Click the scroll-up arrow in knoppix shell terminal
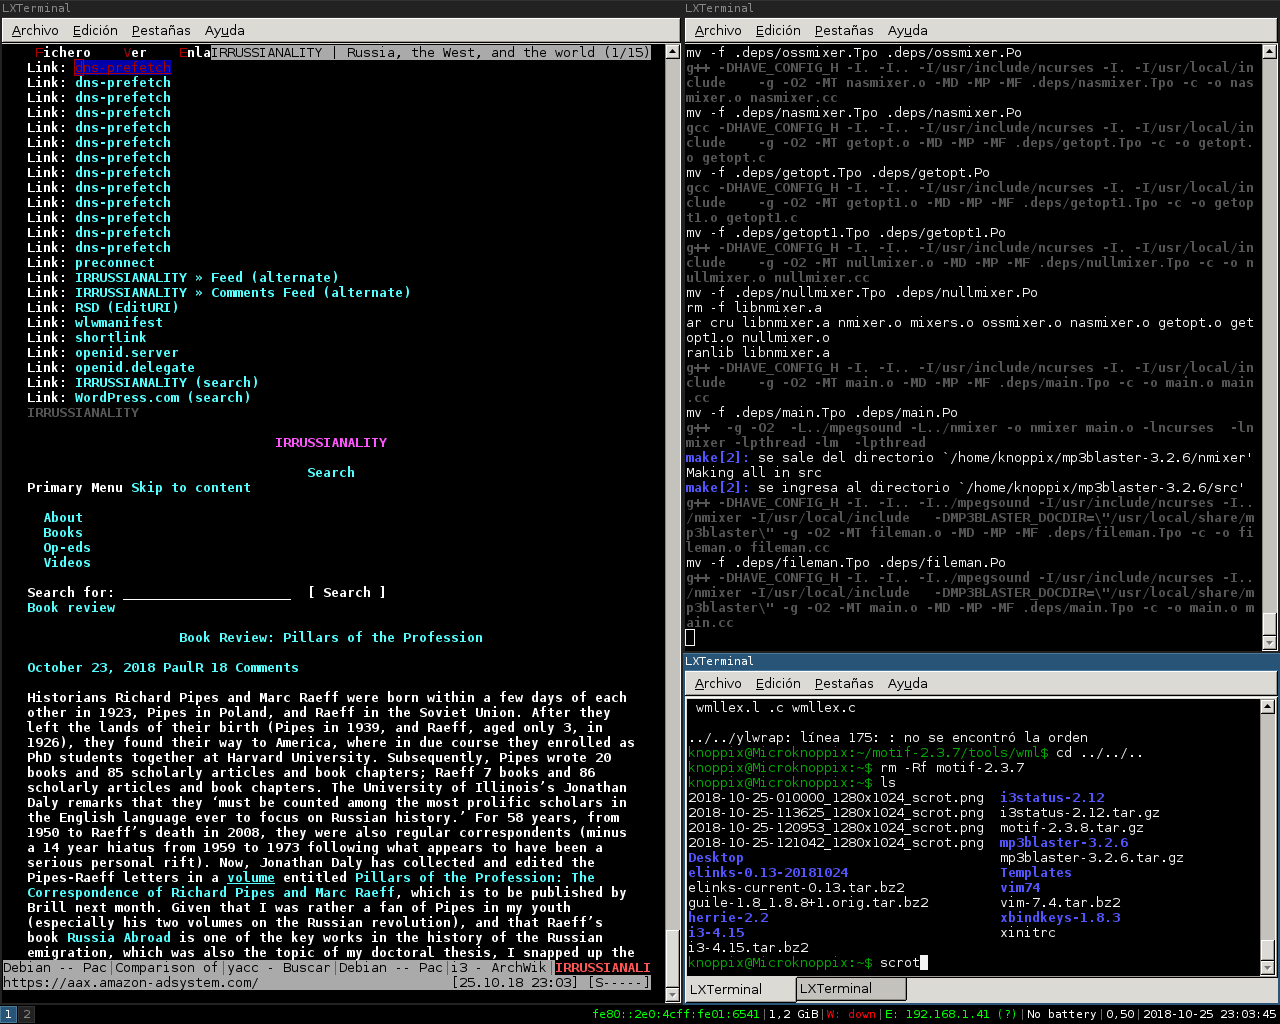Screen dimensions: 1280x1024 click(1269, 706)
